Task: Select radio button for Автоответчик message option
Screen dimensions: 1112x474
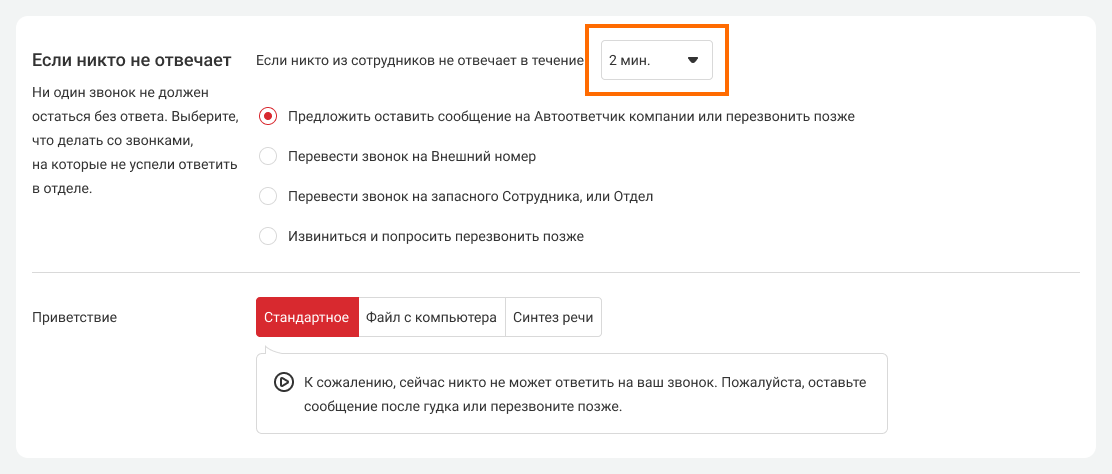Action: pos(268,116)
